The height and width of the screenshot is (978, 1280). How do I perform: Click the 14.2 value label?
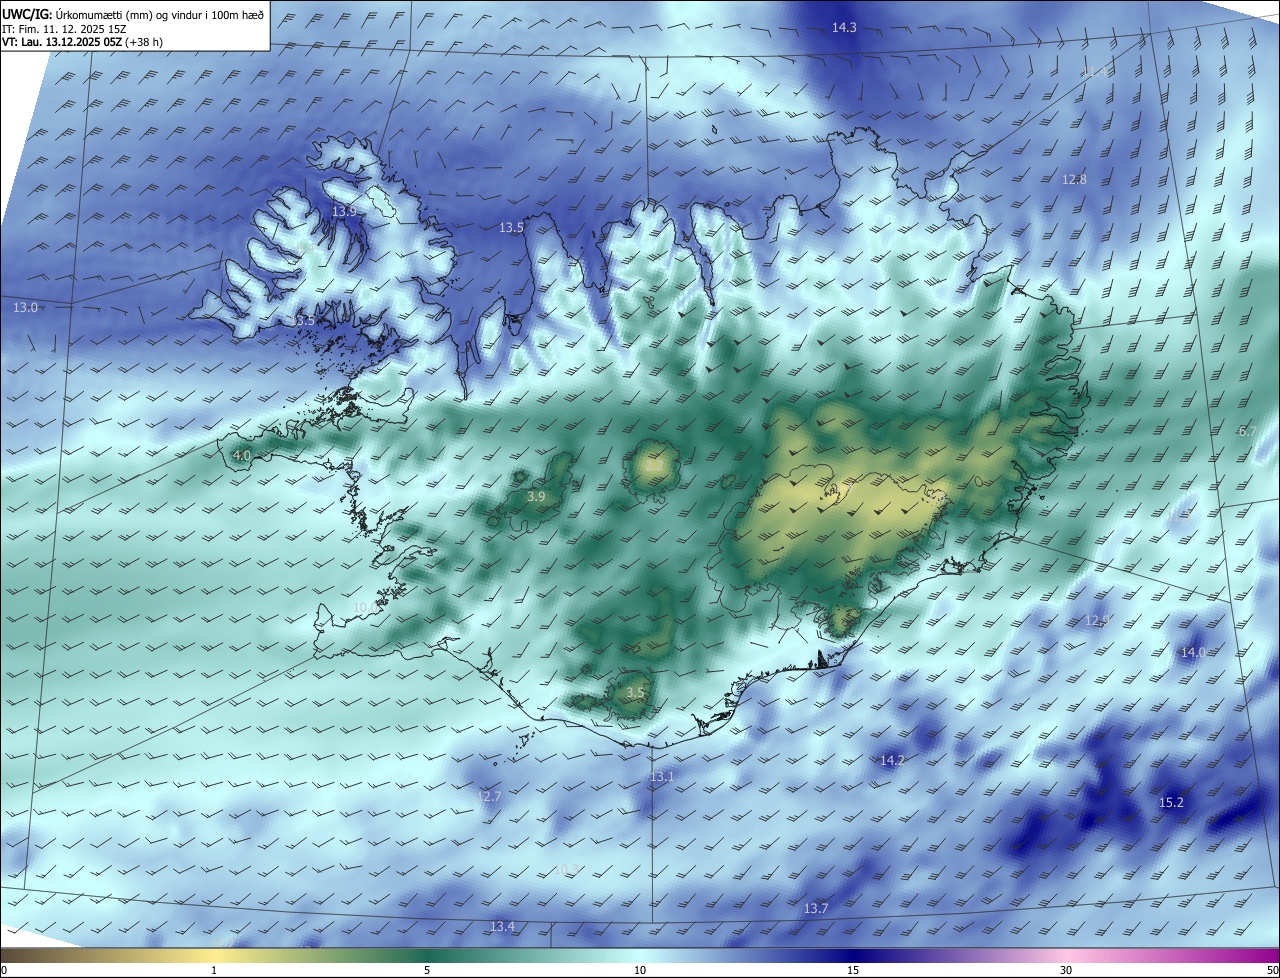pos(892,761)
